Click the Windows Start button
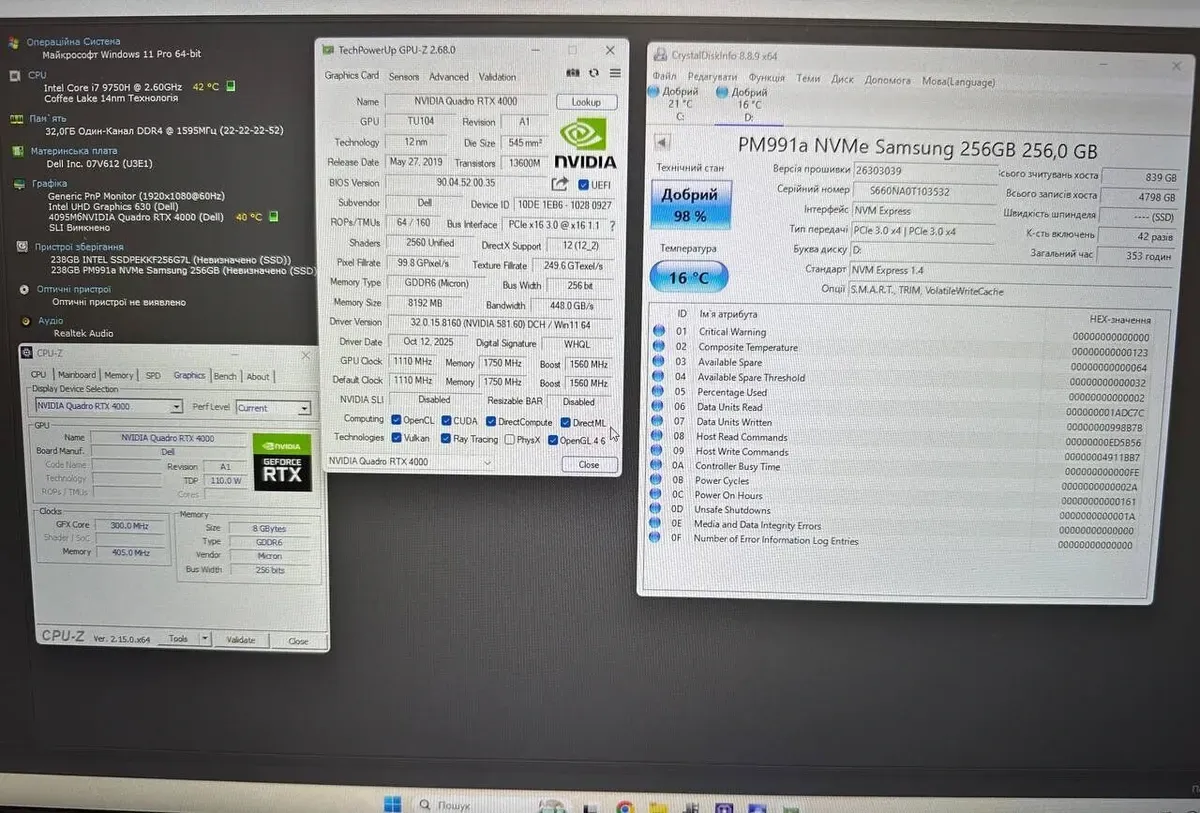The height and width of the screenshot is (813, 1200). coord(392,804)
